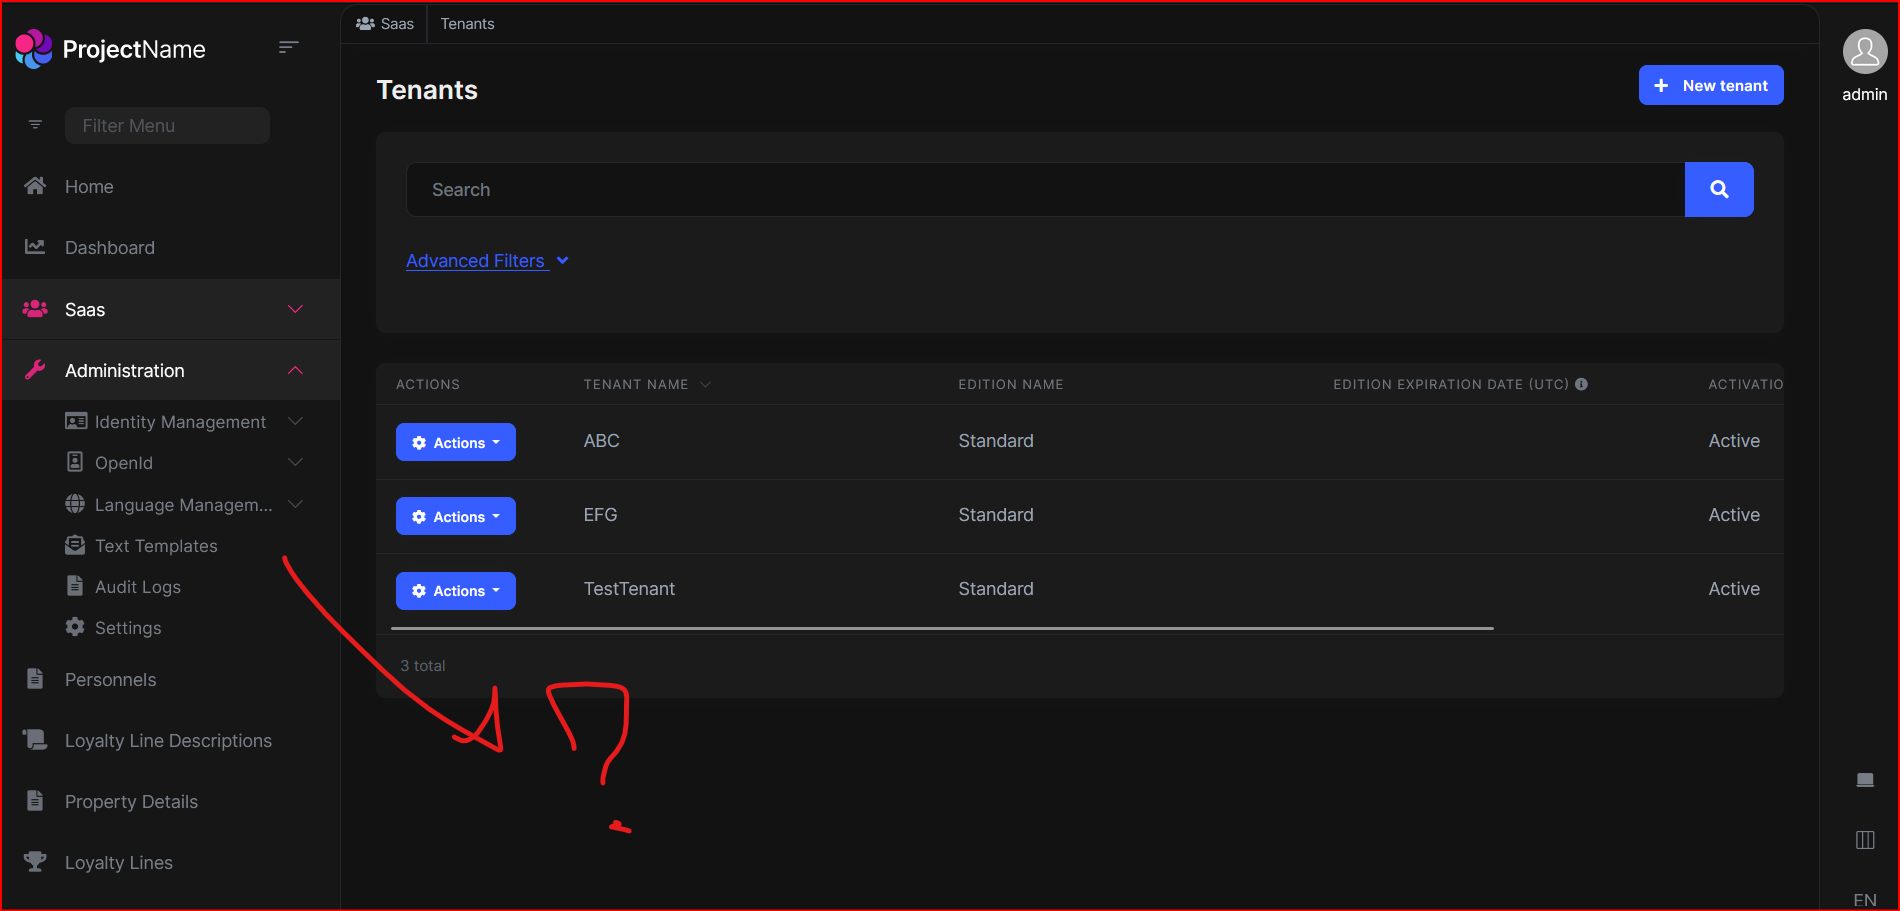Go to Dashboard in the sidebar

[x=109, y=248]
